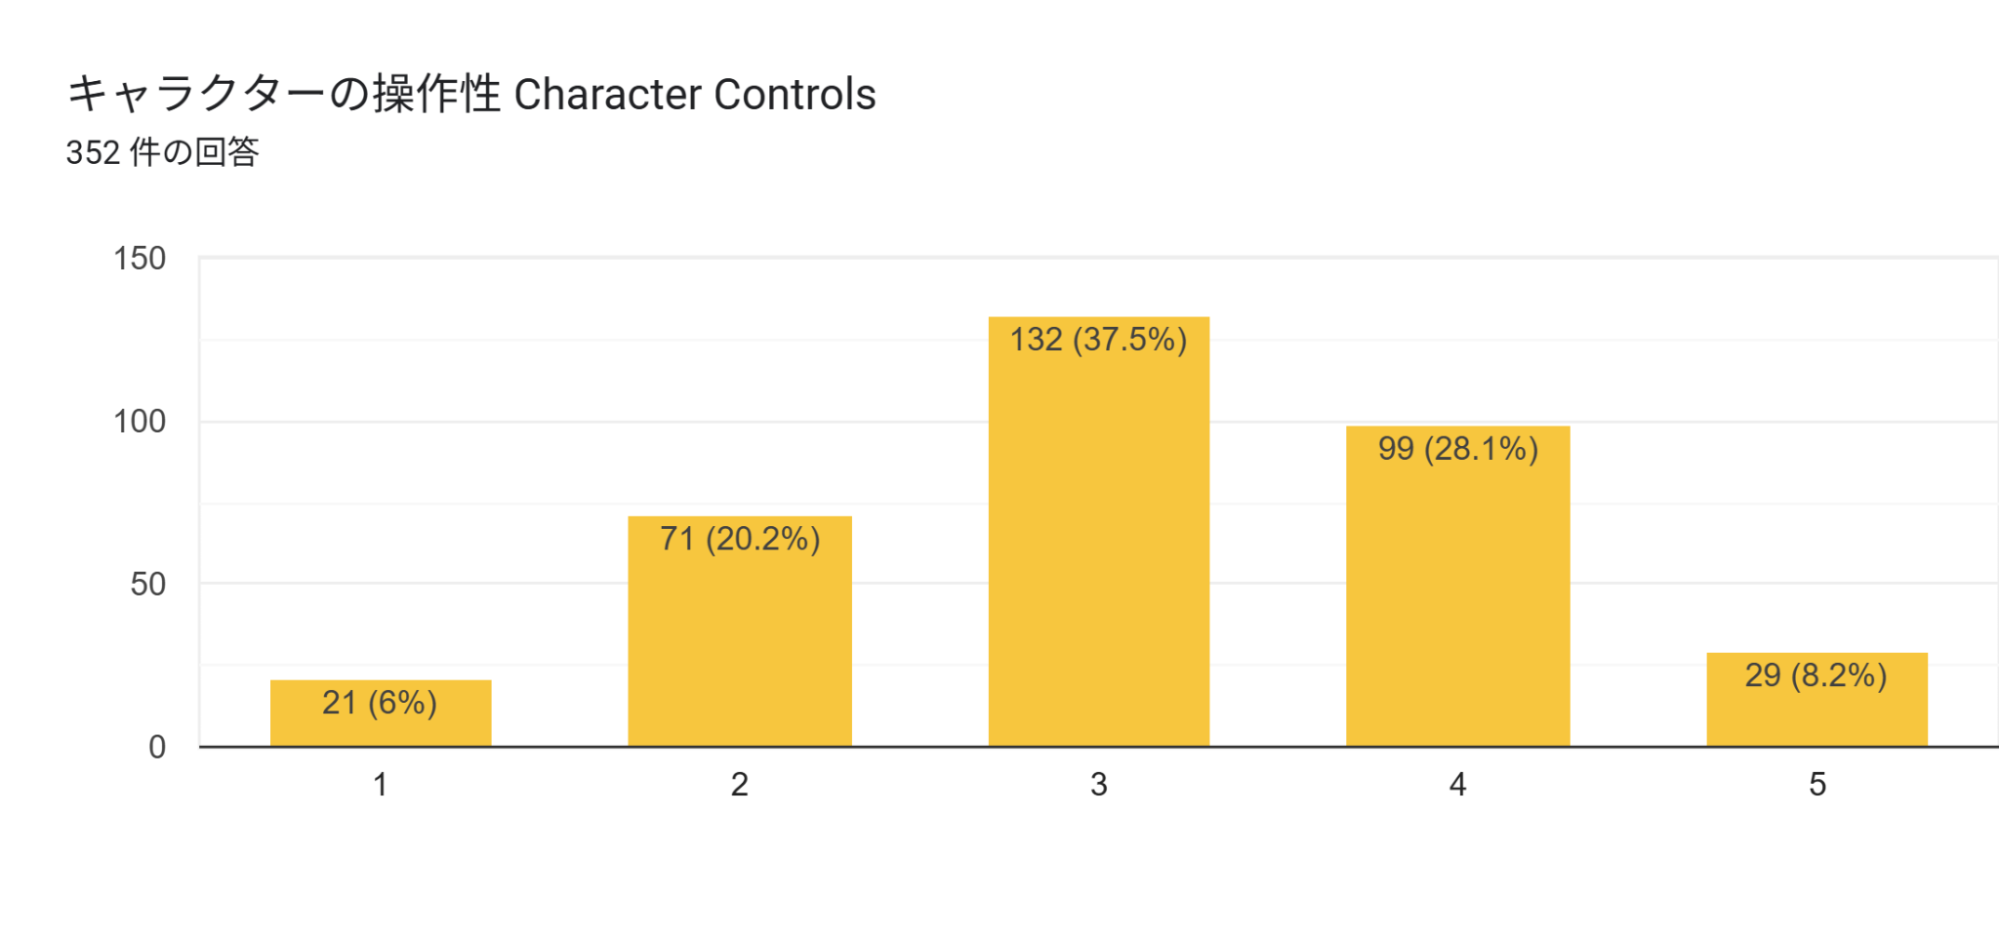Click the '352 件の回答' response count text
The image size is (1999, 951).
point(163,152)
